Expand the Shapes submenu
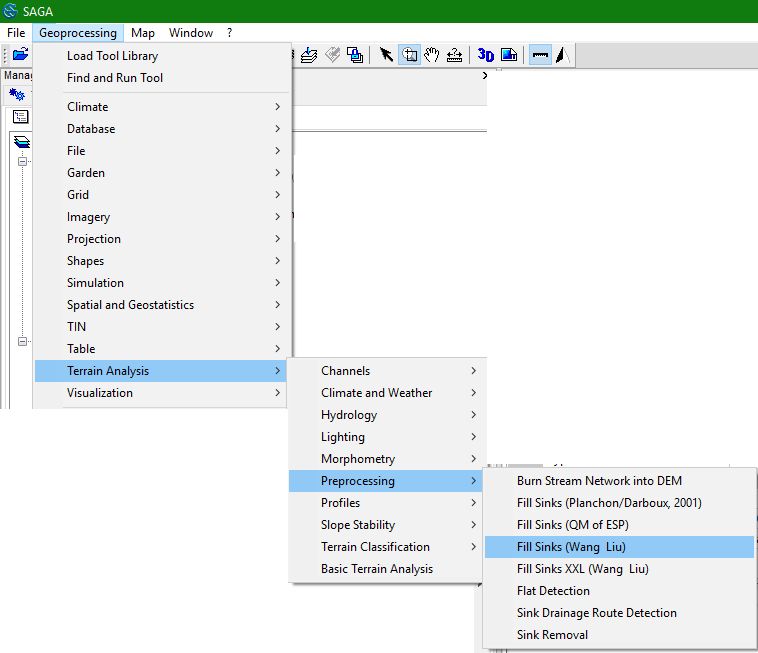The image size is (758, 653). 163,261
